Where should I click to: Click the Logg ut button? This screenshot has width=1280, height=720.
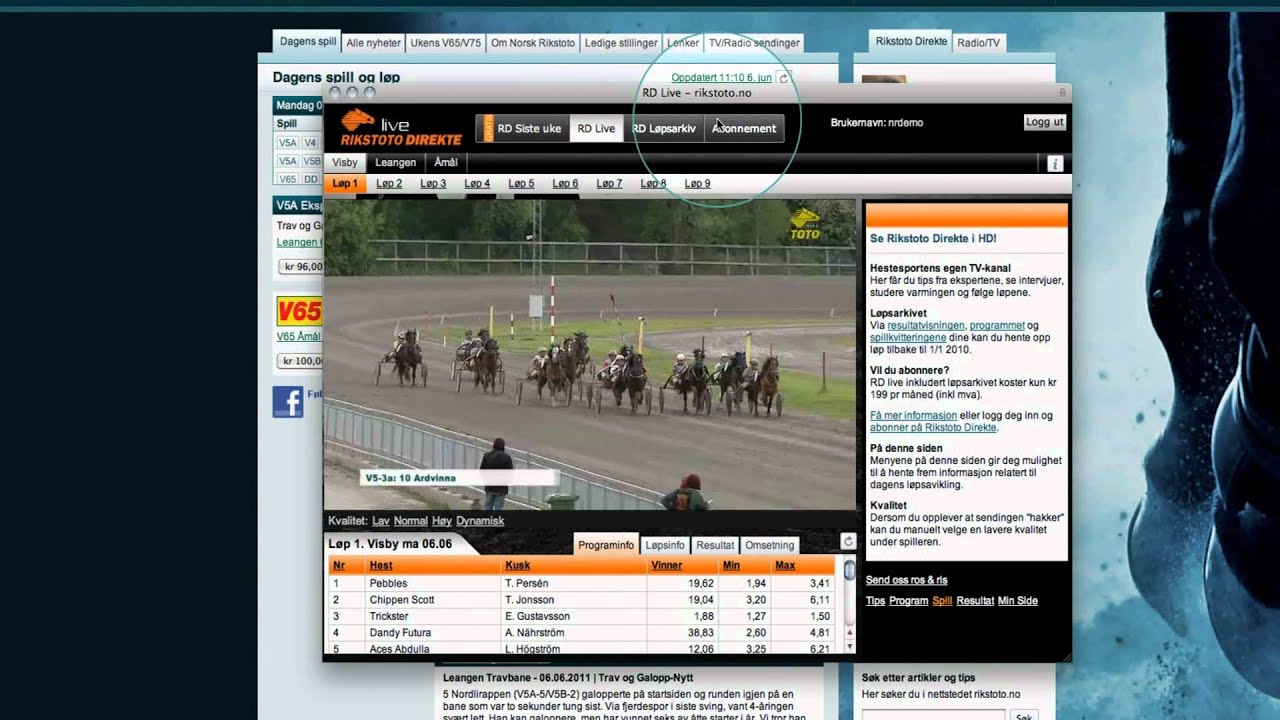click(x=1044, y=122)
